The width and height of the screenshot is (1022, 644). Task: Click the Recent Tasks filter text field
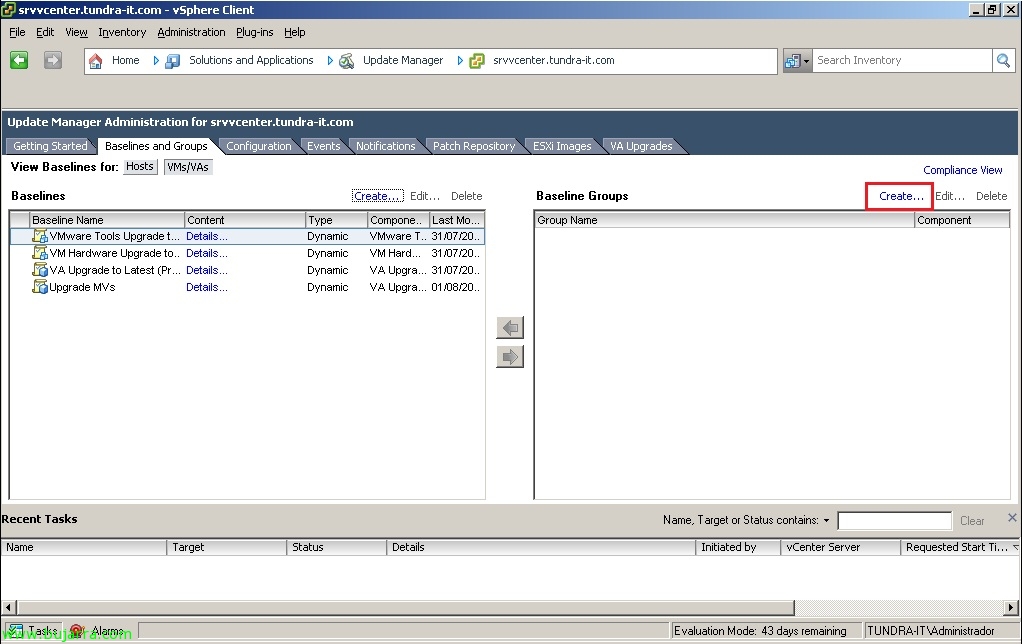(x=894, y=521)
